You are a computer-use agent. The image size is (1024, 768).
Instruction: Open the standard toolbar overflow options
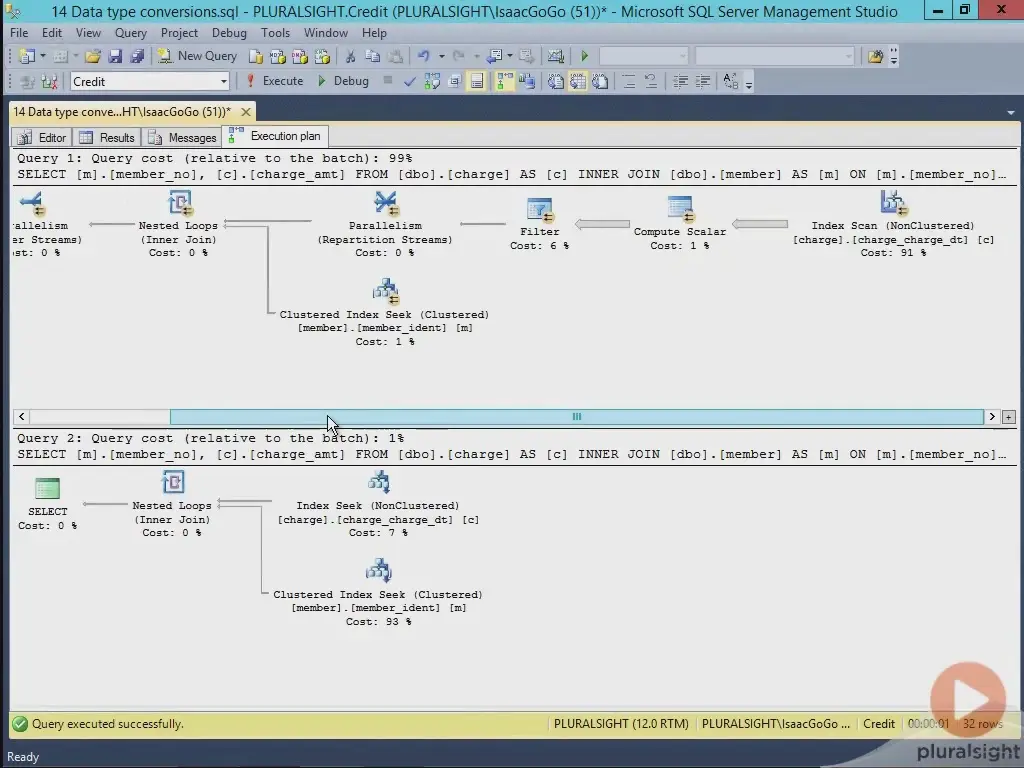893,56
